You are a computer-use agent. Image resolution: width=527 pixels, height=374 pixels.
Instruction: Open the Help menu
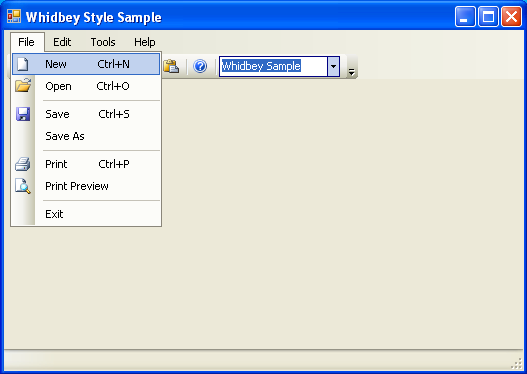(x=145, y=42)
